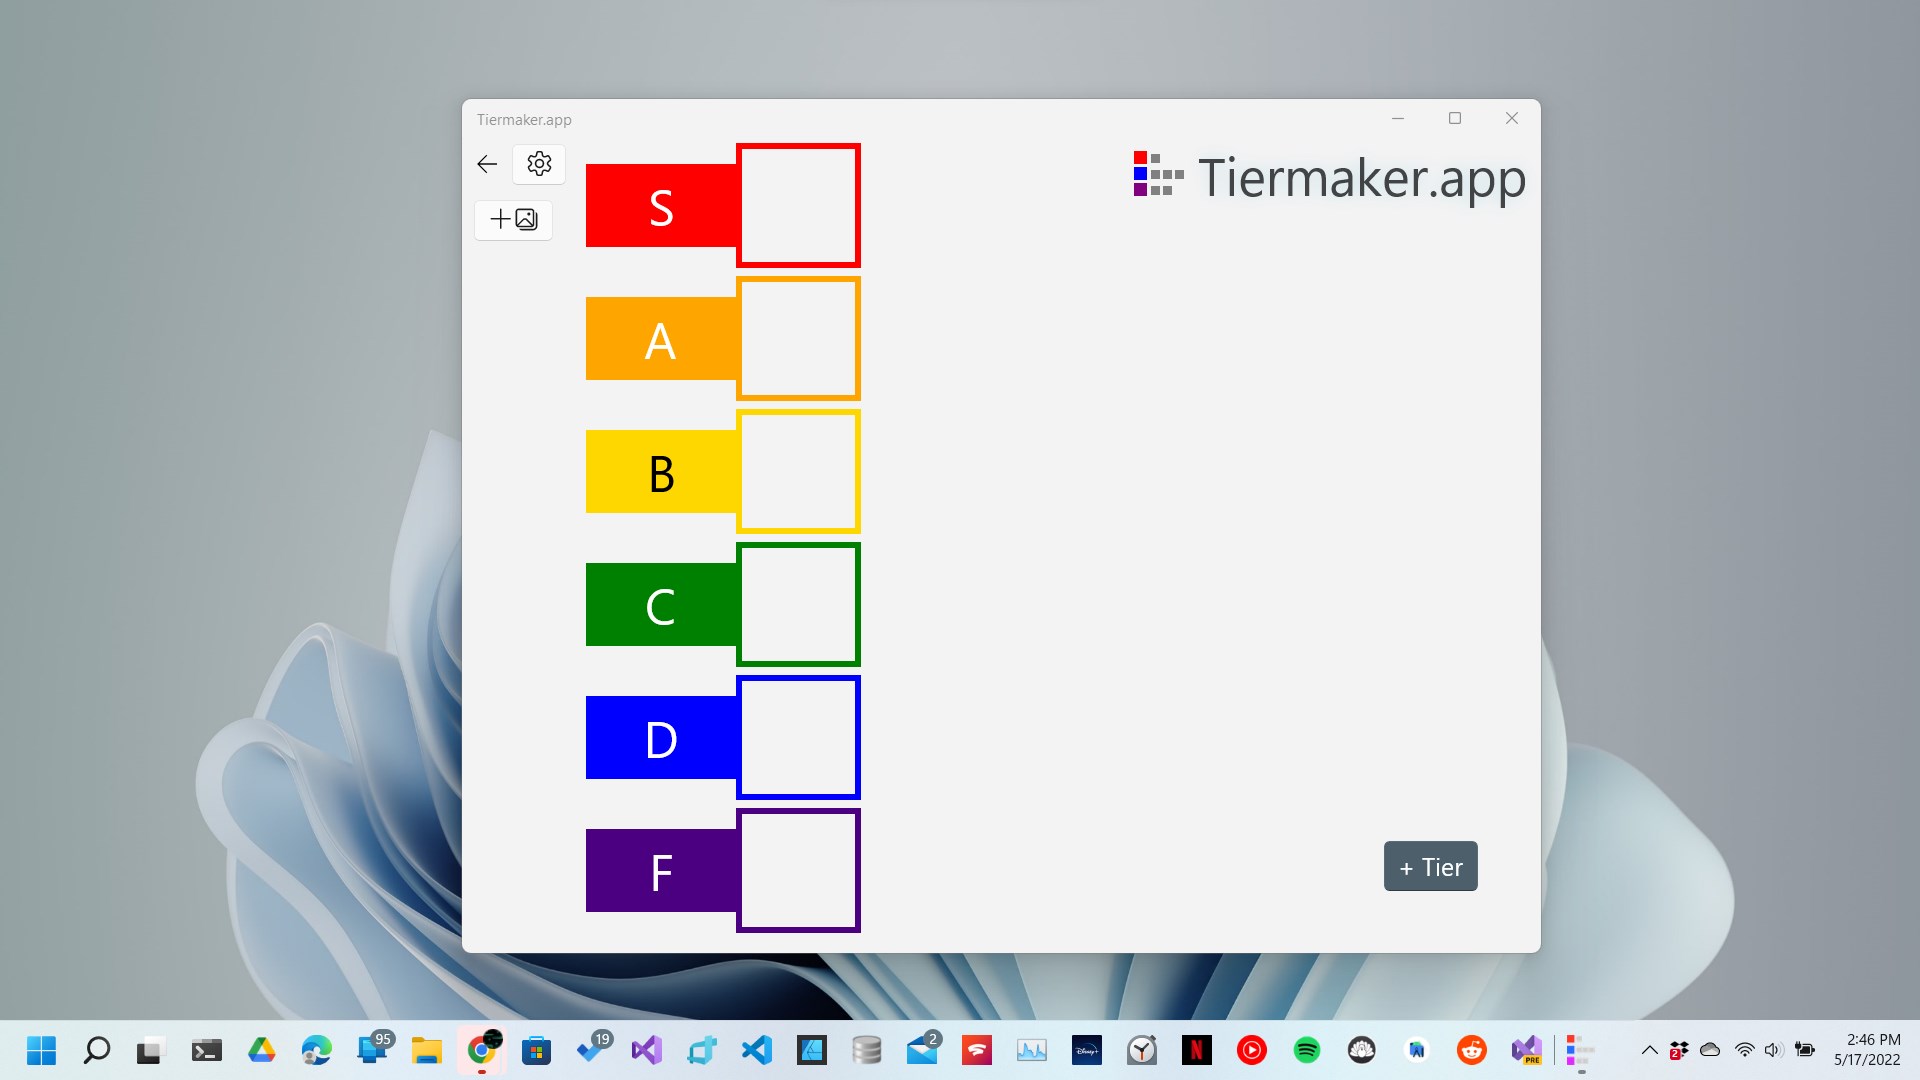This screenshot has width=1920, height=1080.
Task: Open Reddit app from the taskbar
Action: tap(1471, 1050)
